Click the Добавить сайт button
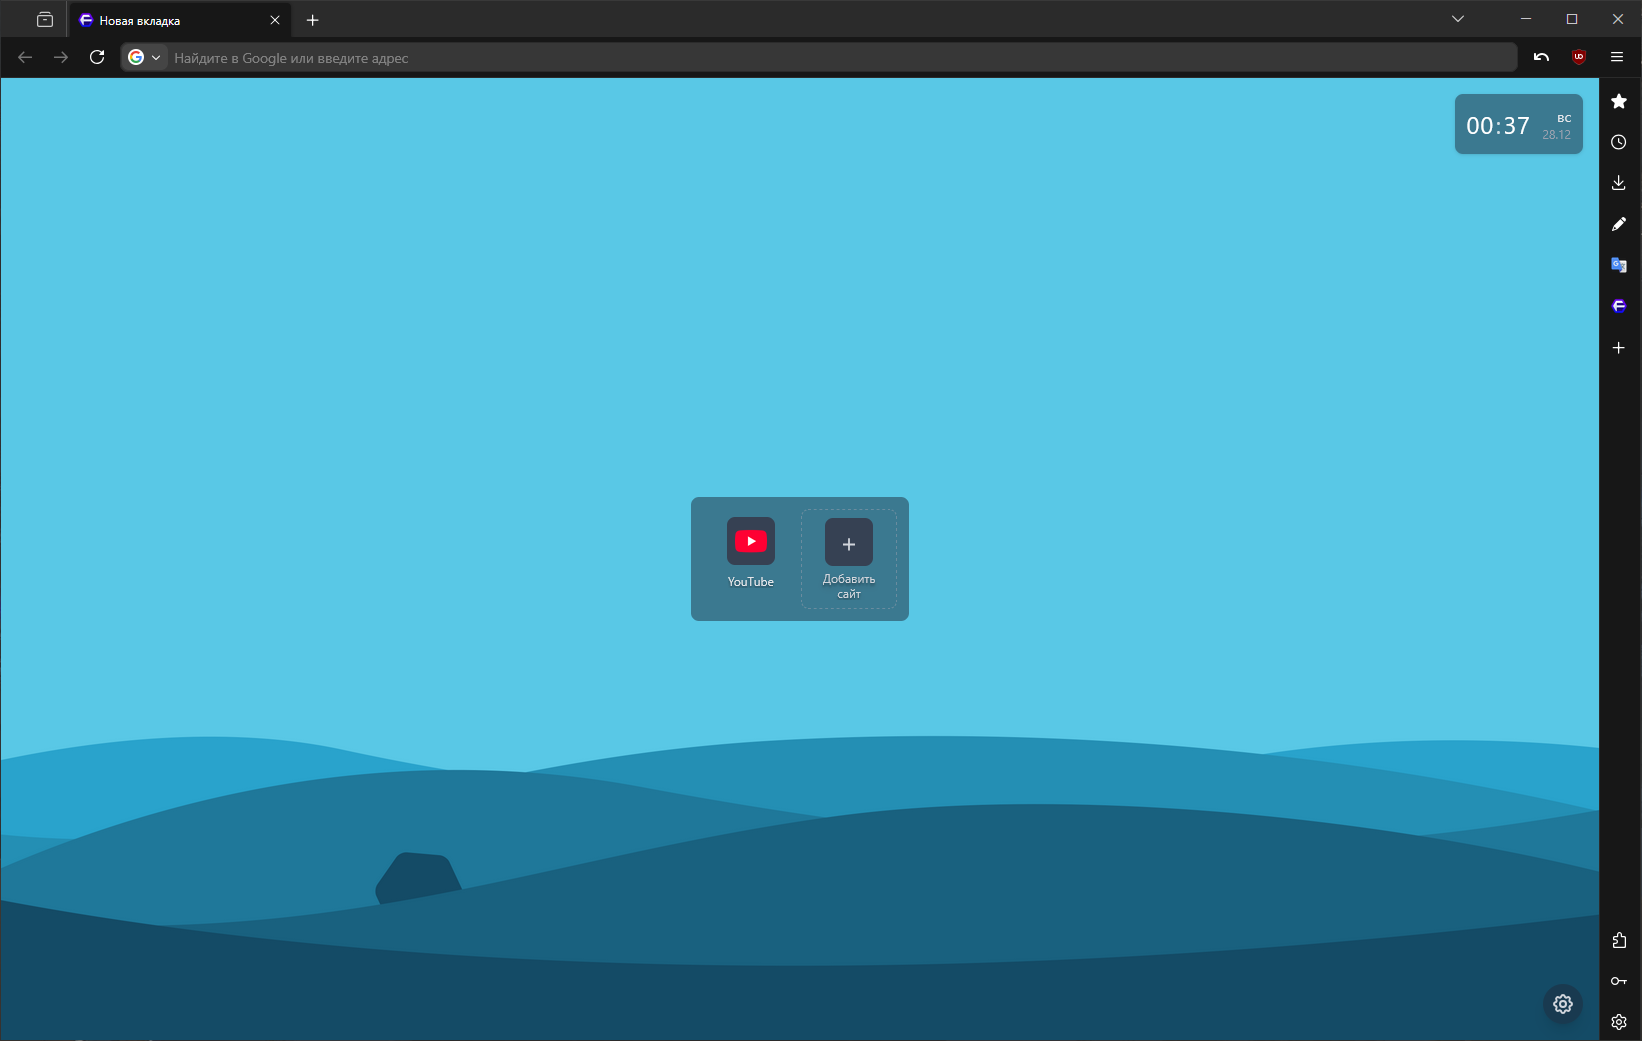The height and width of the screenshot is (1041, 1642). [x=849, y=558]
